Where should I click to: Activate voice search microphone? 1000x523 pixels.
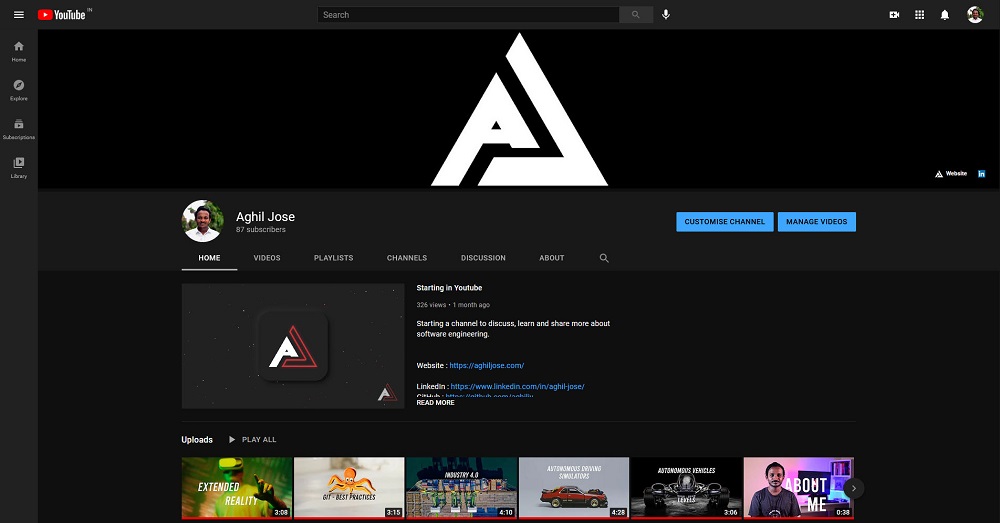pos(666,15)
